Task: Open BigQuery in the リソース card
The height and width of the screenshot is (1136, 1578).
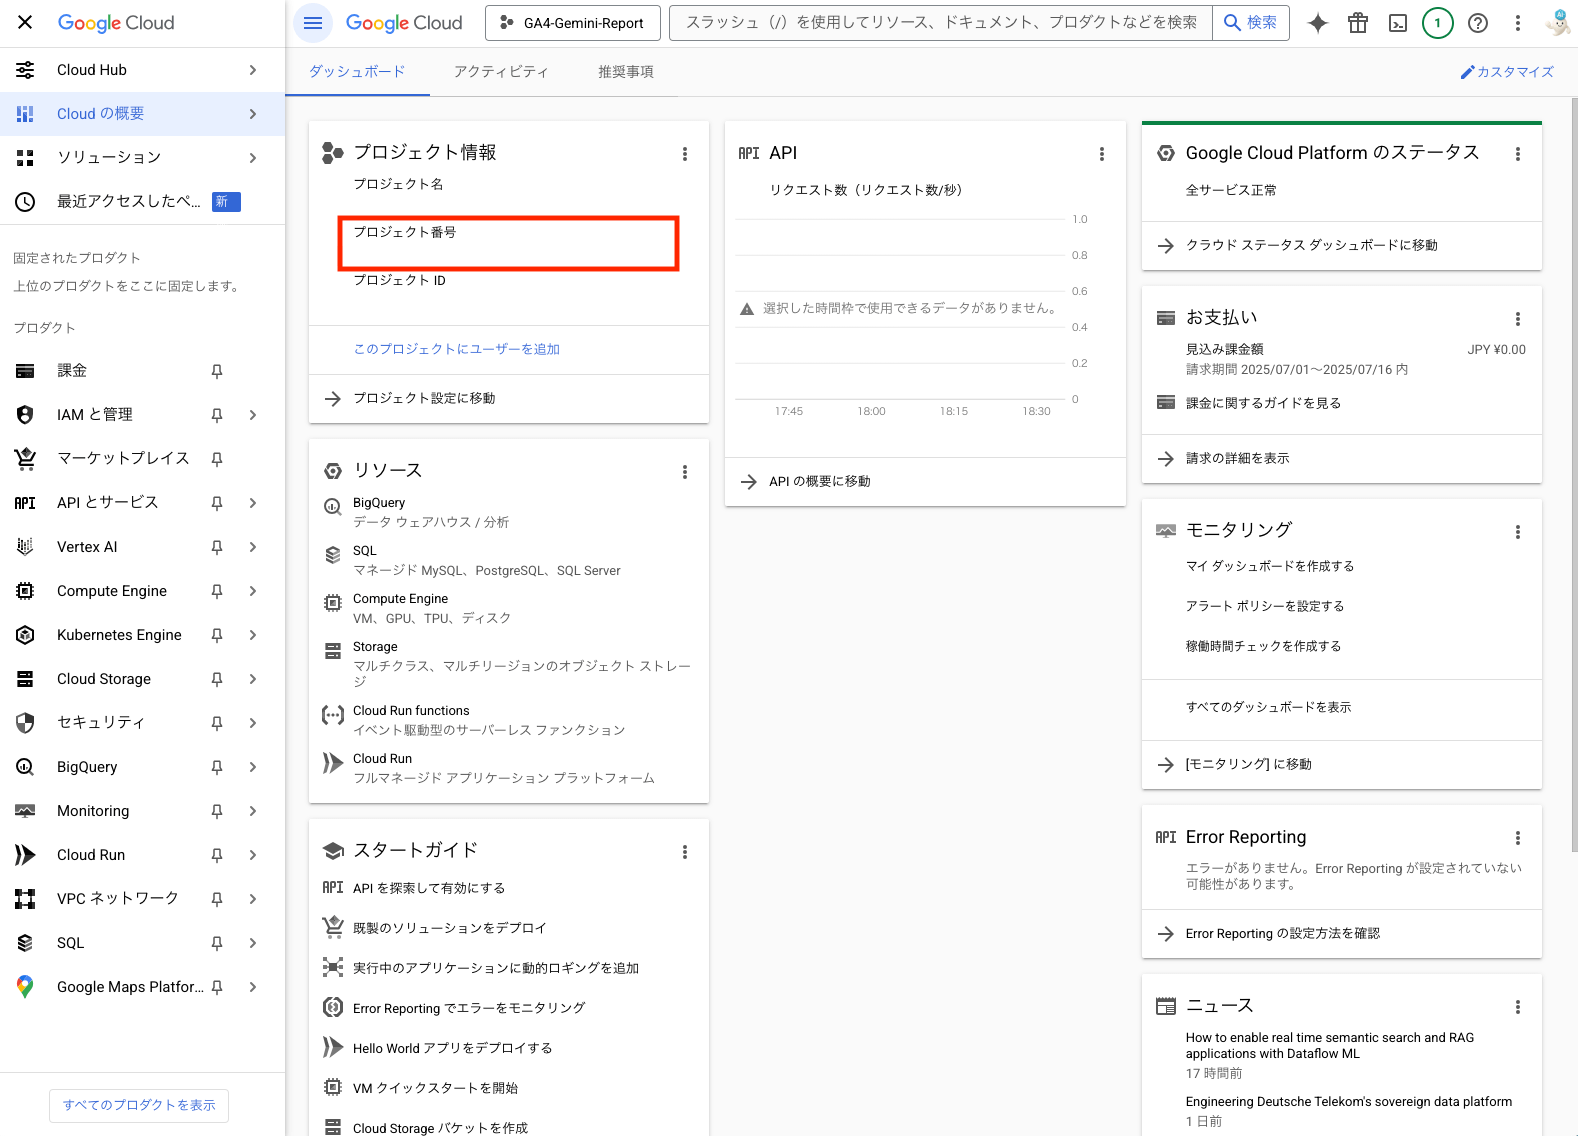Action: click(379, 503)
